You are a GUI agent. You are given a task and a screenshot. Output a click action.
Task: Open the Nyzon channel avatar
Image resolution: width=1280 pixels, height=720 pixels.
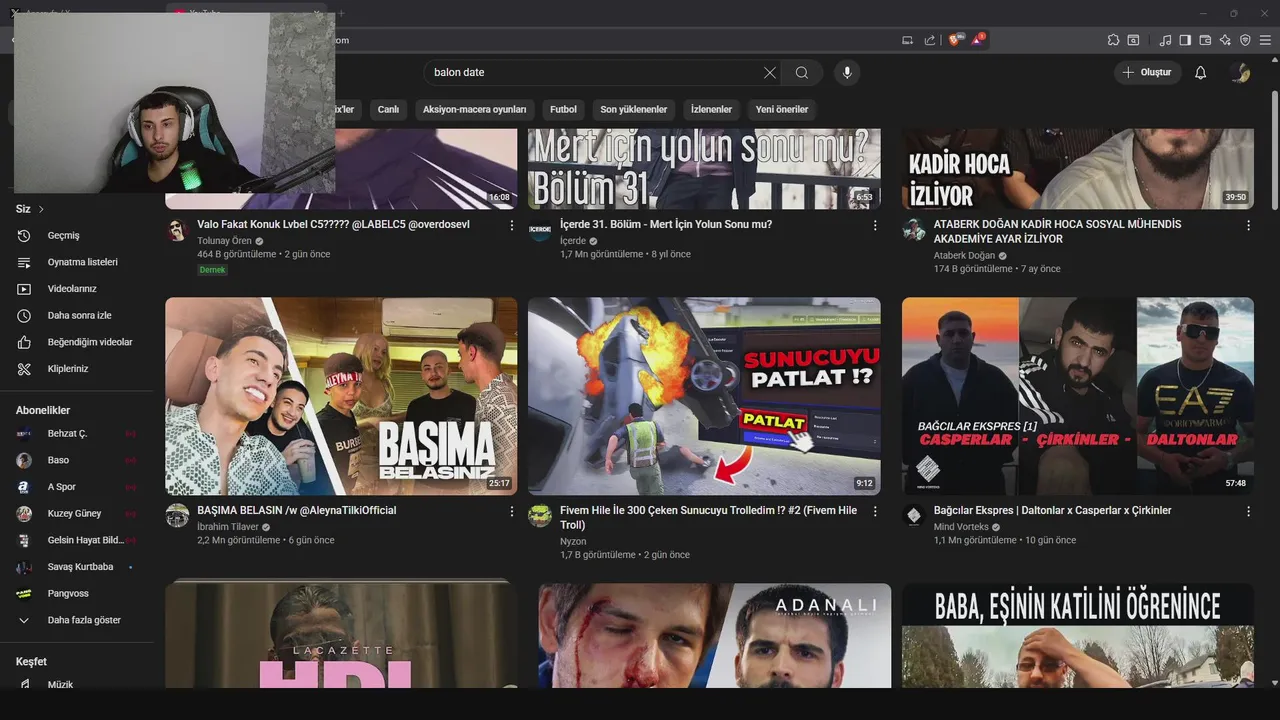[x=540, y=516]
